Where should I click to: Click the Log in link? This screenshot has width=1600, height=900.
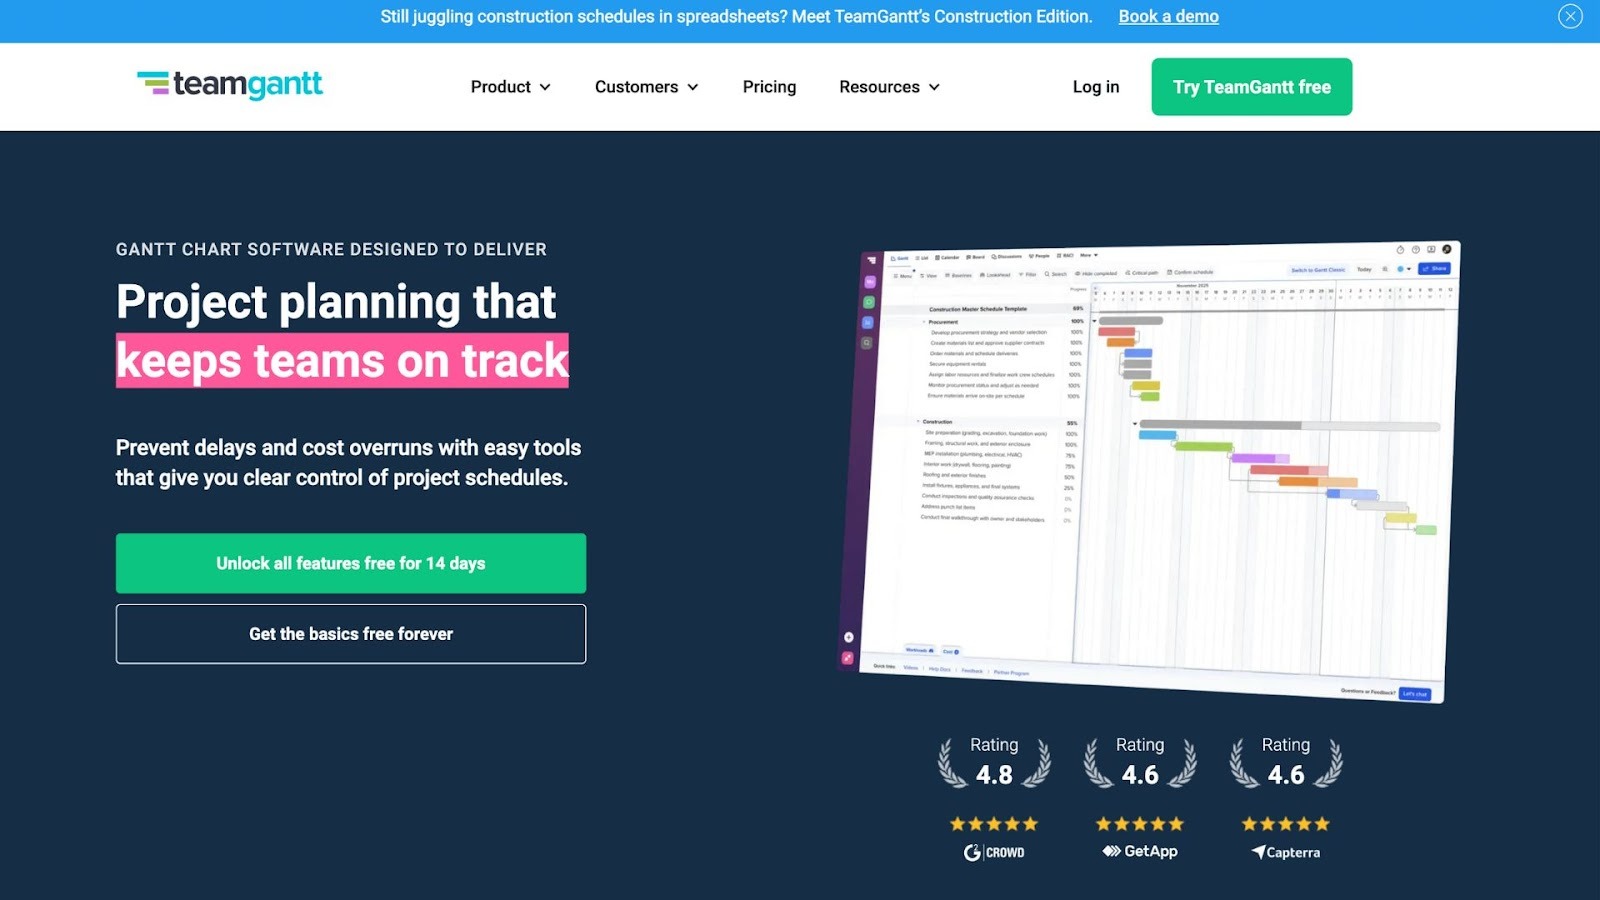pos(1096,87)
